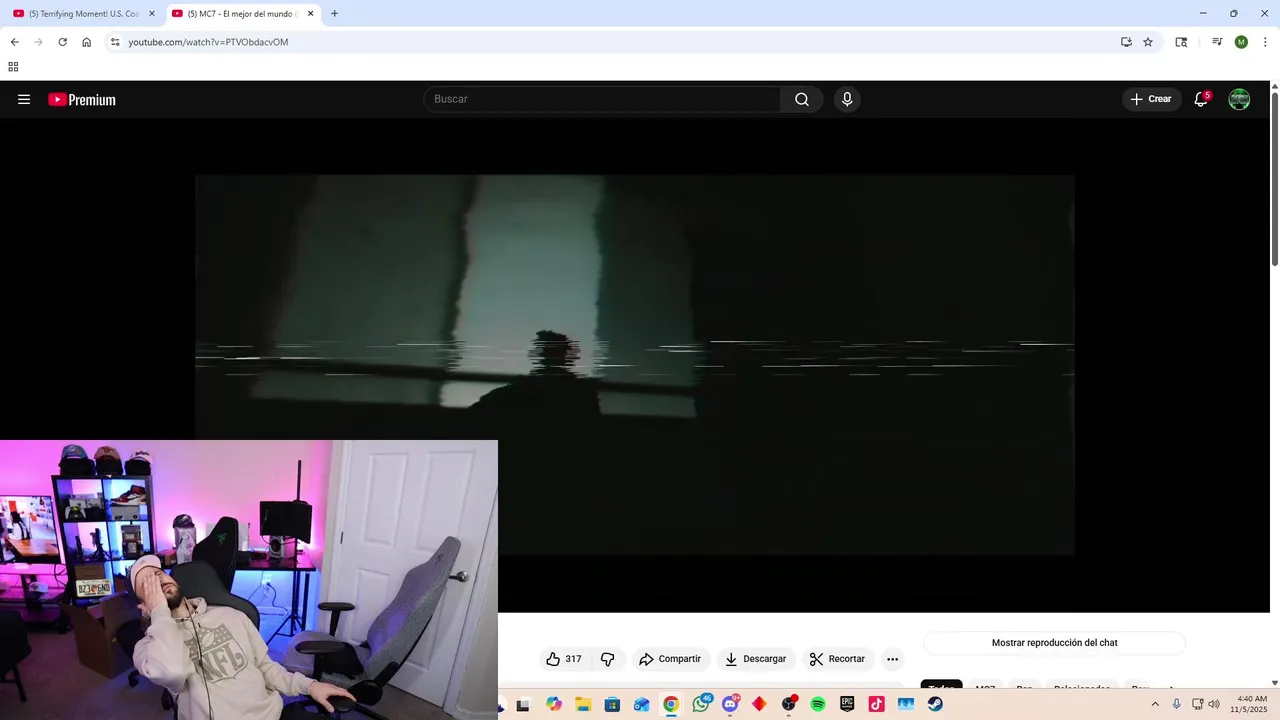Open File Explorer from taskbar
Screen dimensions: 1280x720
(583, 704)
